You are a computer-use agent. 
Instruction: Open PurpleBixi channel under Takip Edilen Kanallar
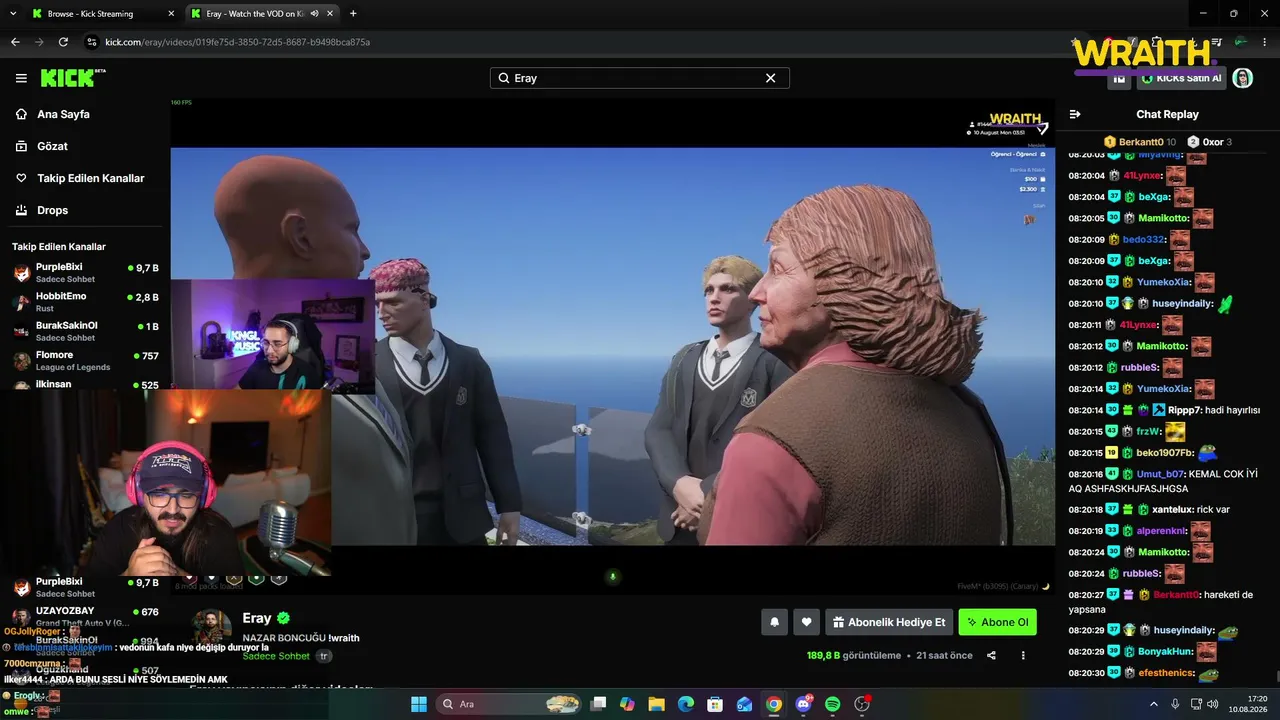pos(85,273)
